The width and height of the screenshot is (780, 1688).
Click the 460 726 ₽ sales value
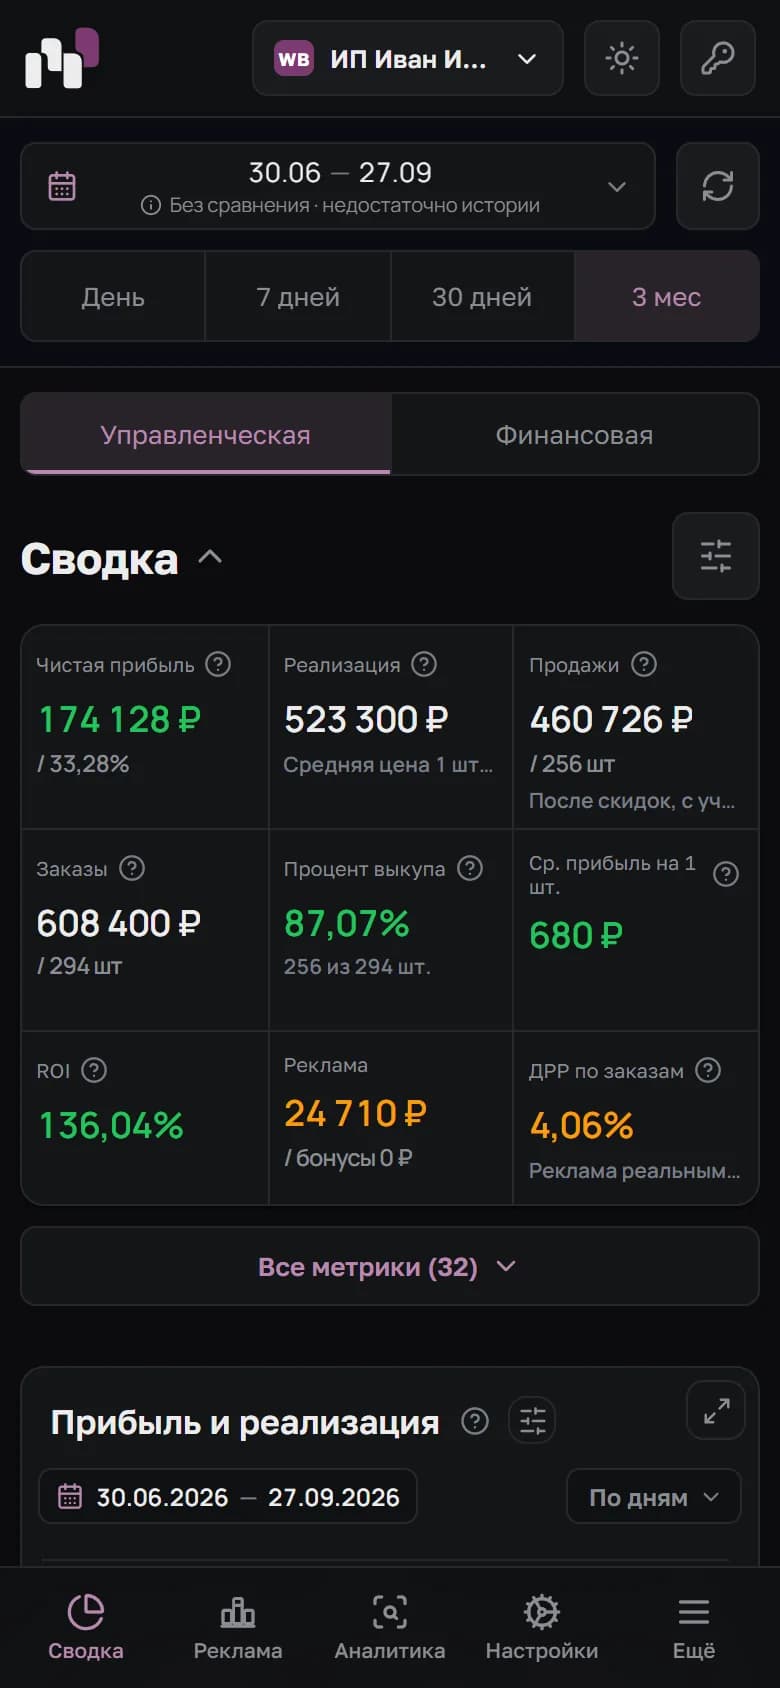pos(611,719)
